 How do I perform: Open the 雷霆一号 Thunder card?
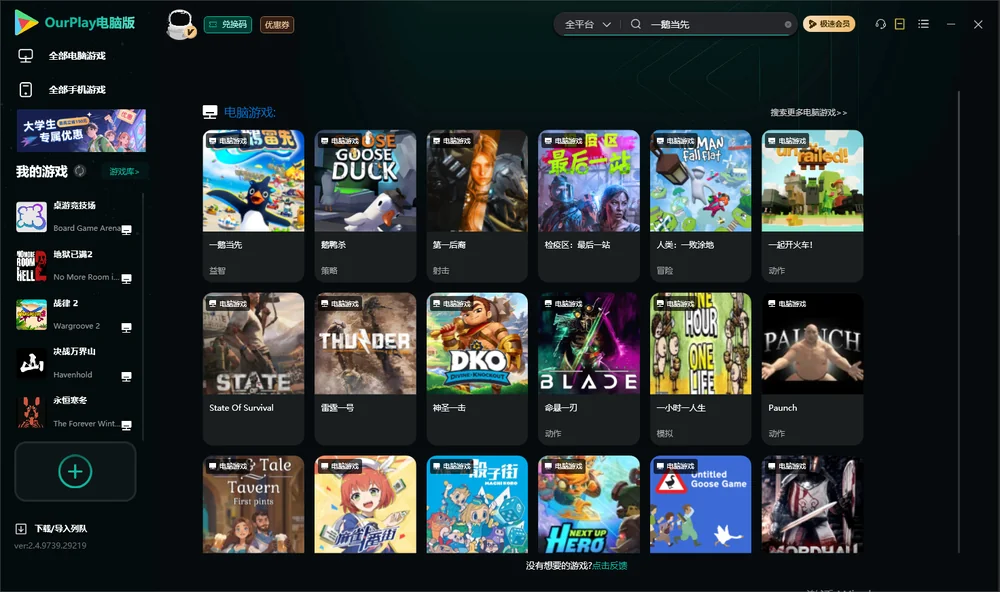tap(365, 368)
